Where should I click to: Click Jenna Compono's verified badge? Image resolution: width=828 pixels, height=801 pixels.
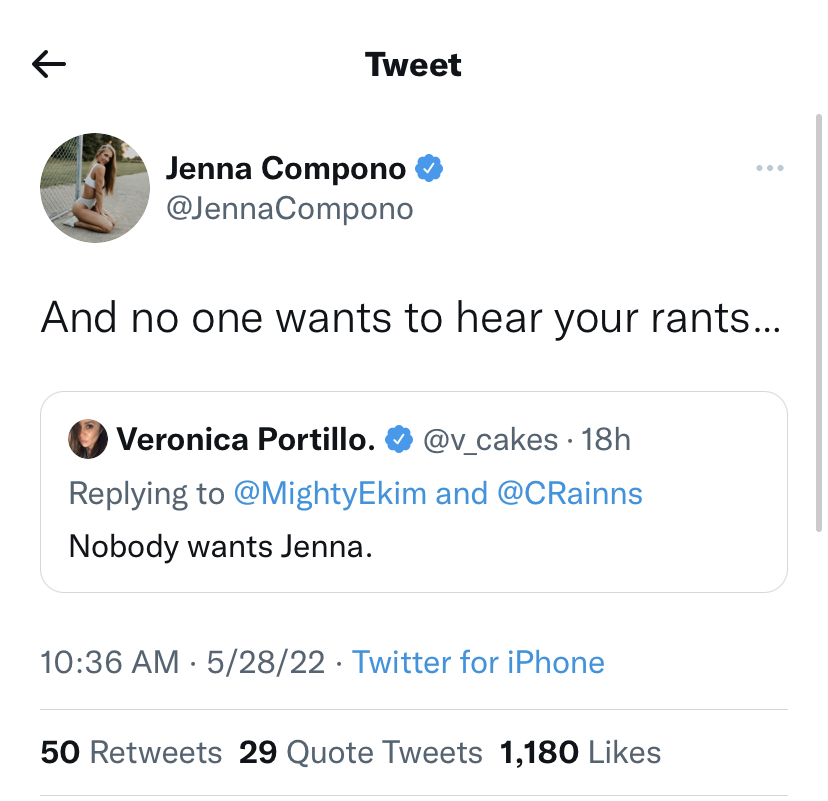[x=429, y=168]
